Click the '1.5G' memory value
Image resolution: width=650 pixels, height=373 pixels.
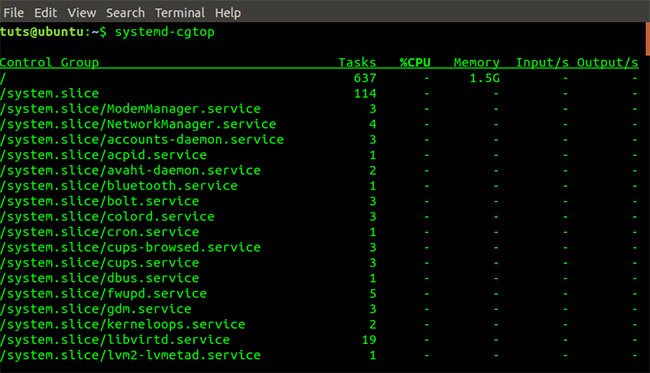pyautogui.click(x=485, y=78)
